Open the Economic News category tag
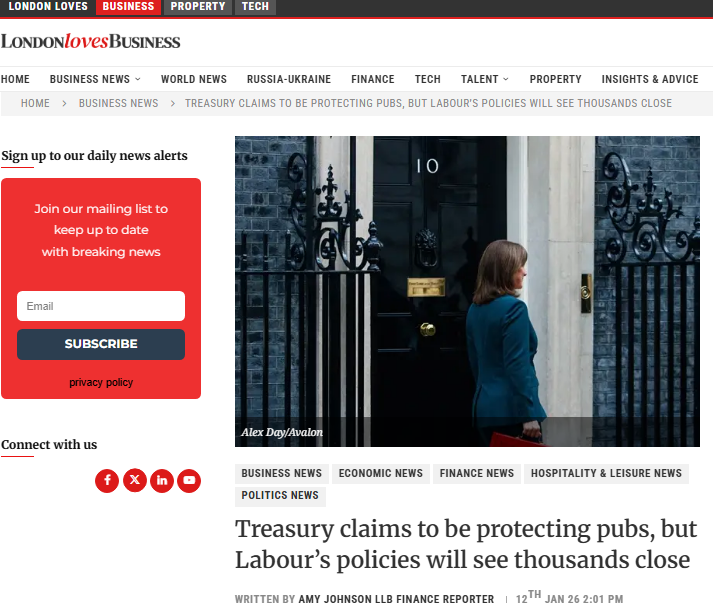Image resolution: width=713 pixels, height=607 pixels. (381, 473)
